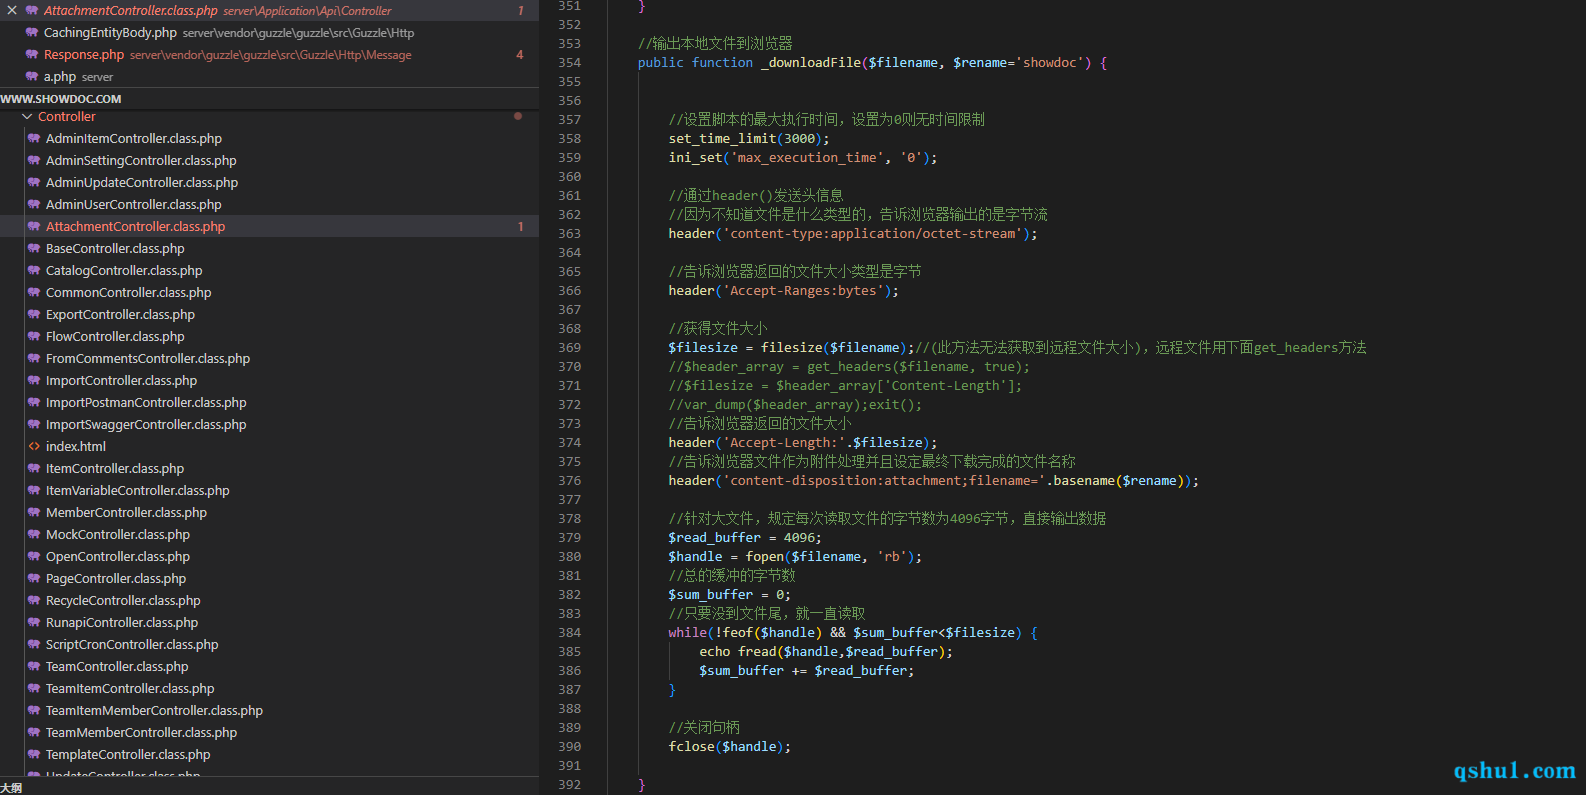Click PHP icon of CachingEntityBody.php
1586x795 pixels.
point(32,32)
